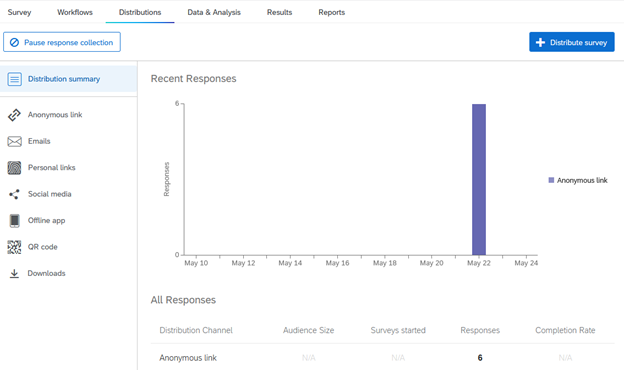Screen dimensions: 624x370
Task: Click the Emails envelope icon
Action: (14, 141)
